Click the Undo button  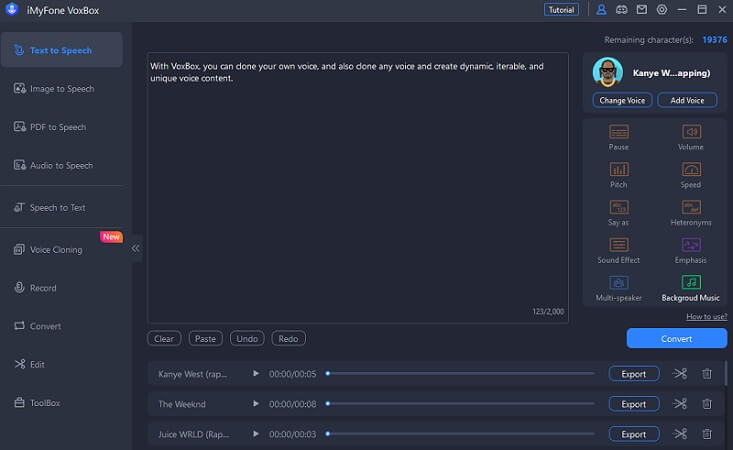[247, 339]
